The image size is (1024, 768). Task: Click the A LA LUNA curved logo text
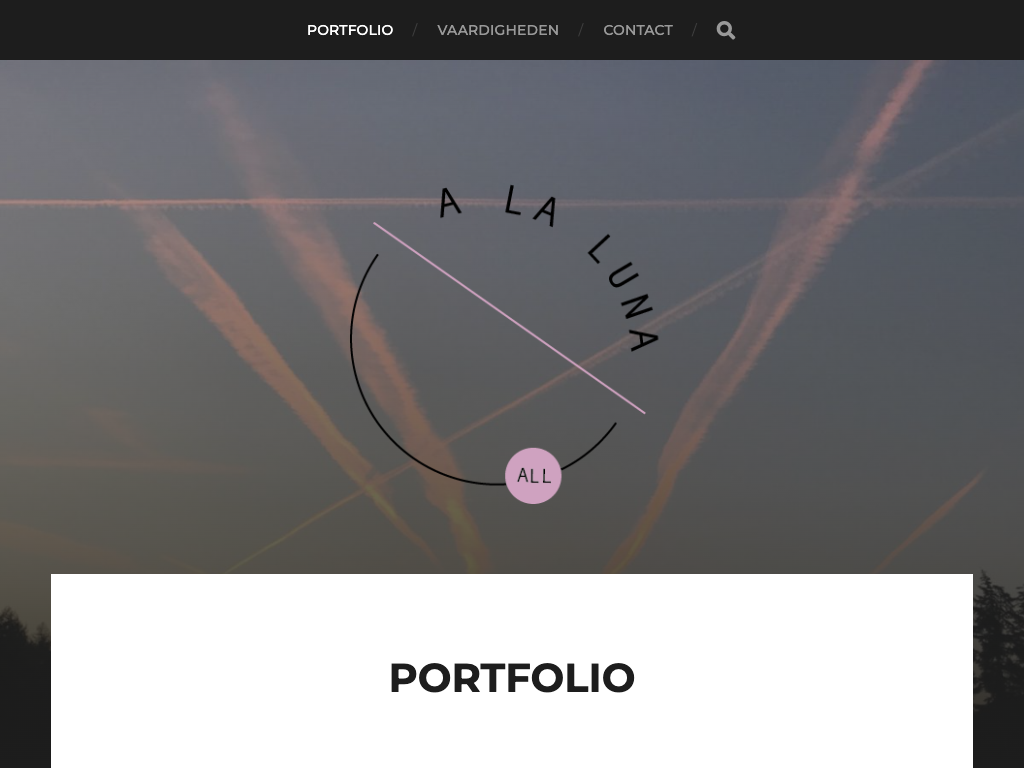click(x=549, y=268)
